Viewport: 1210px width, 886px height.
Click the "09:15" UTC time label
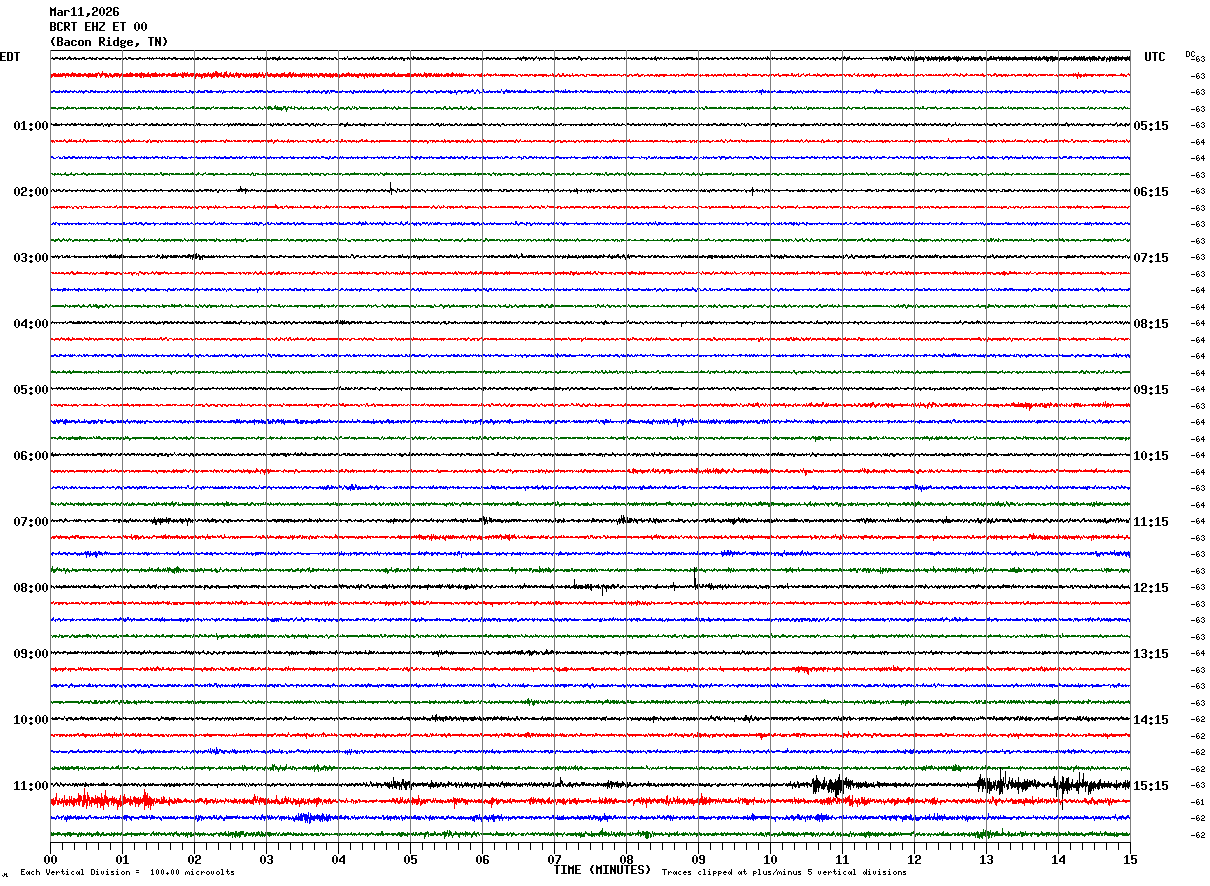(1151, 390)
